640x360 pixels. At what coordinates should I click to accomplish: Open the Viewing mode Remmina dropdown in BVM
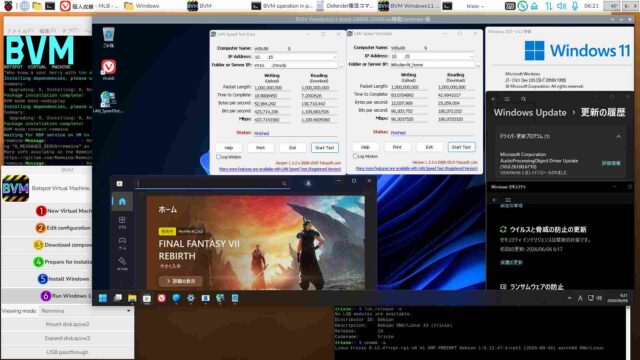pyautogui.click(x=86, y=311)
